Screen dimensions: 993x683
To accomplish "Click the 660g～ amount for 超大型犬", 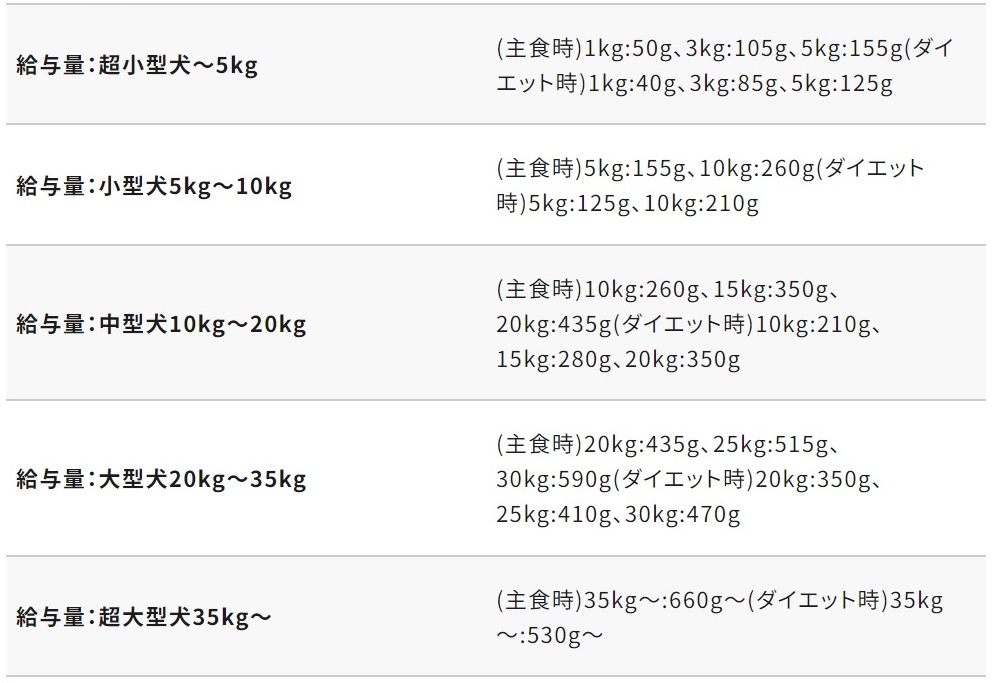I will 701,600.
